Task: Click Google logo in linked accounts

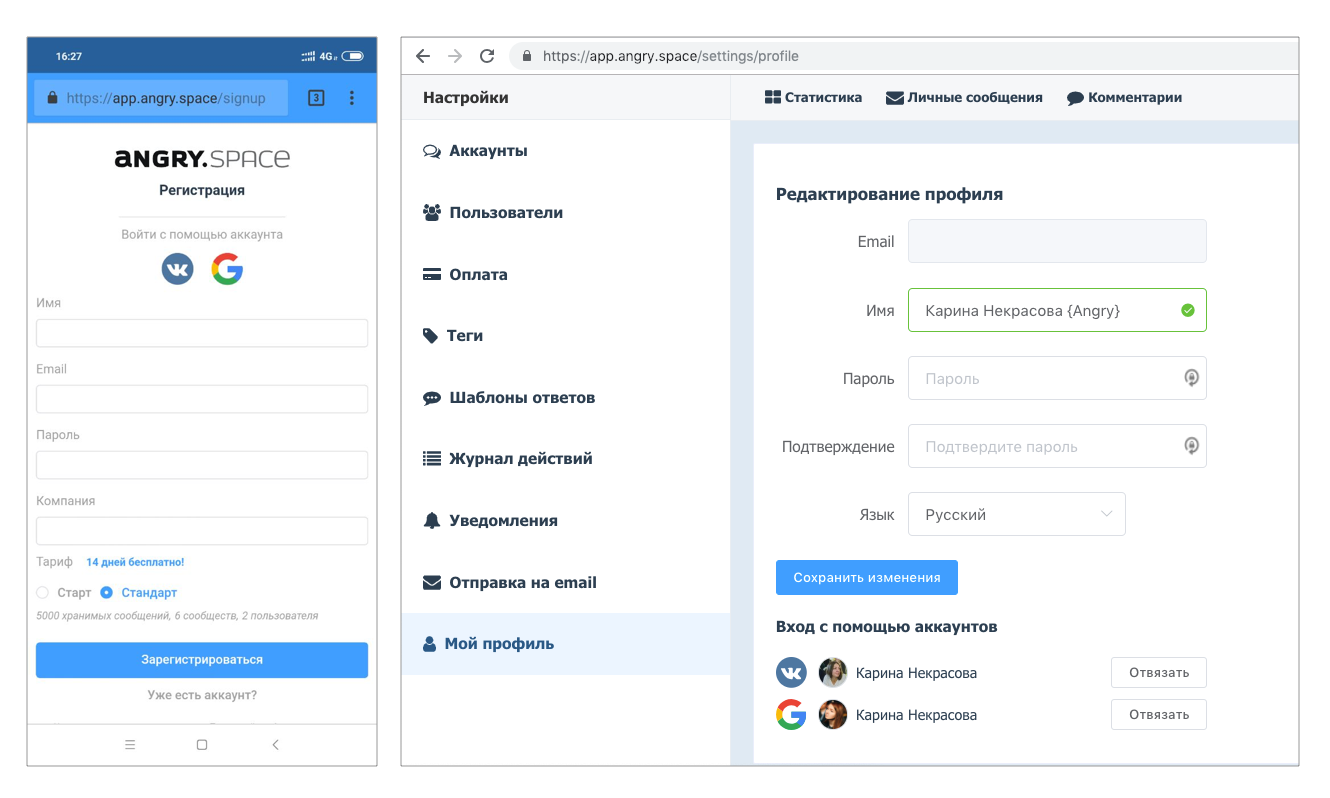Action: [791, 714]
